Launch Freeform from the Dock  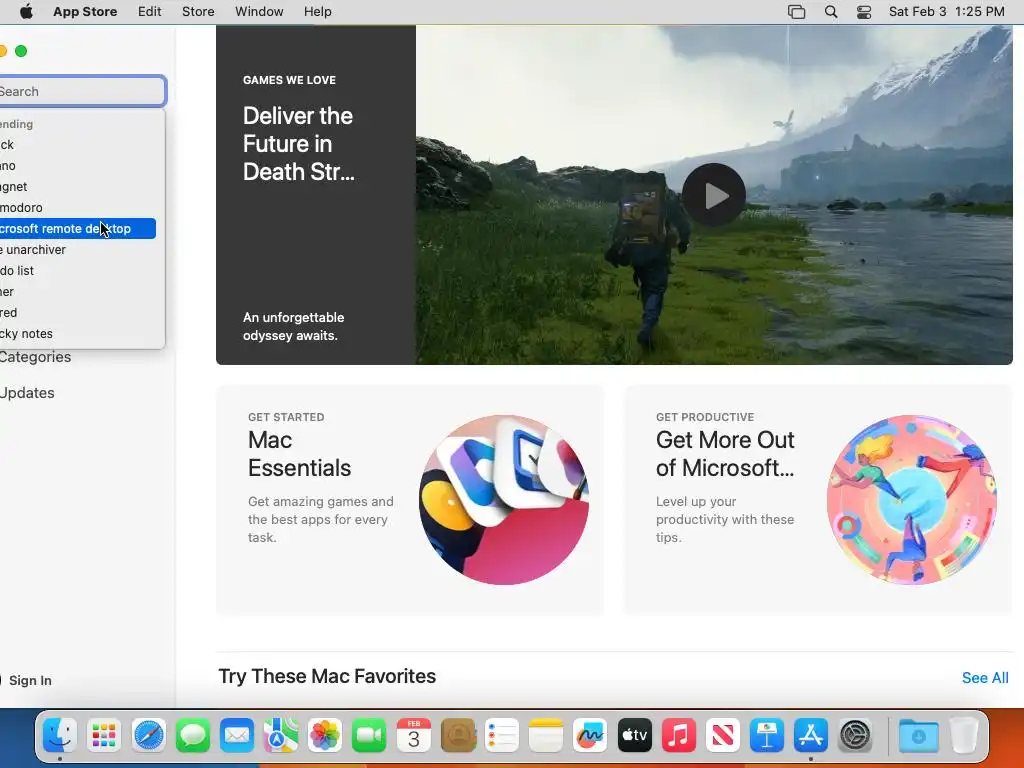(590, 736)
